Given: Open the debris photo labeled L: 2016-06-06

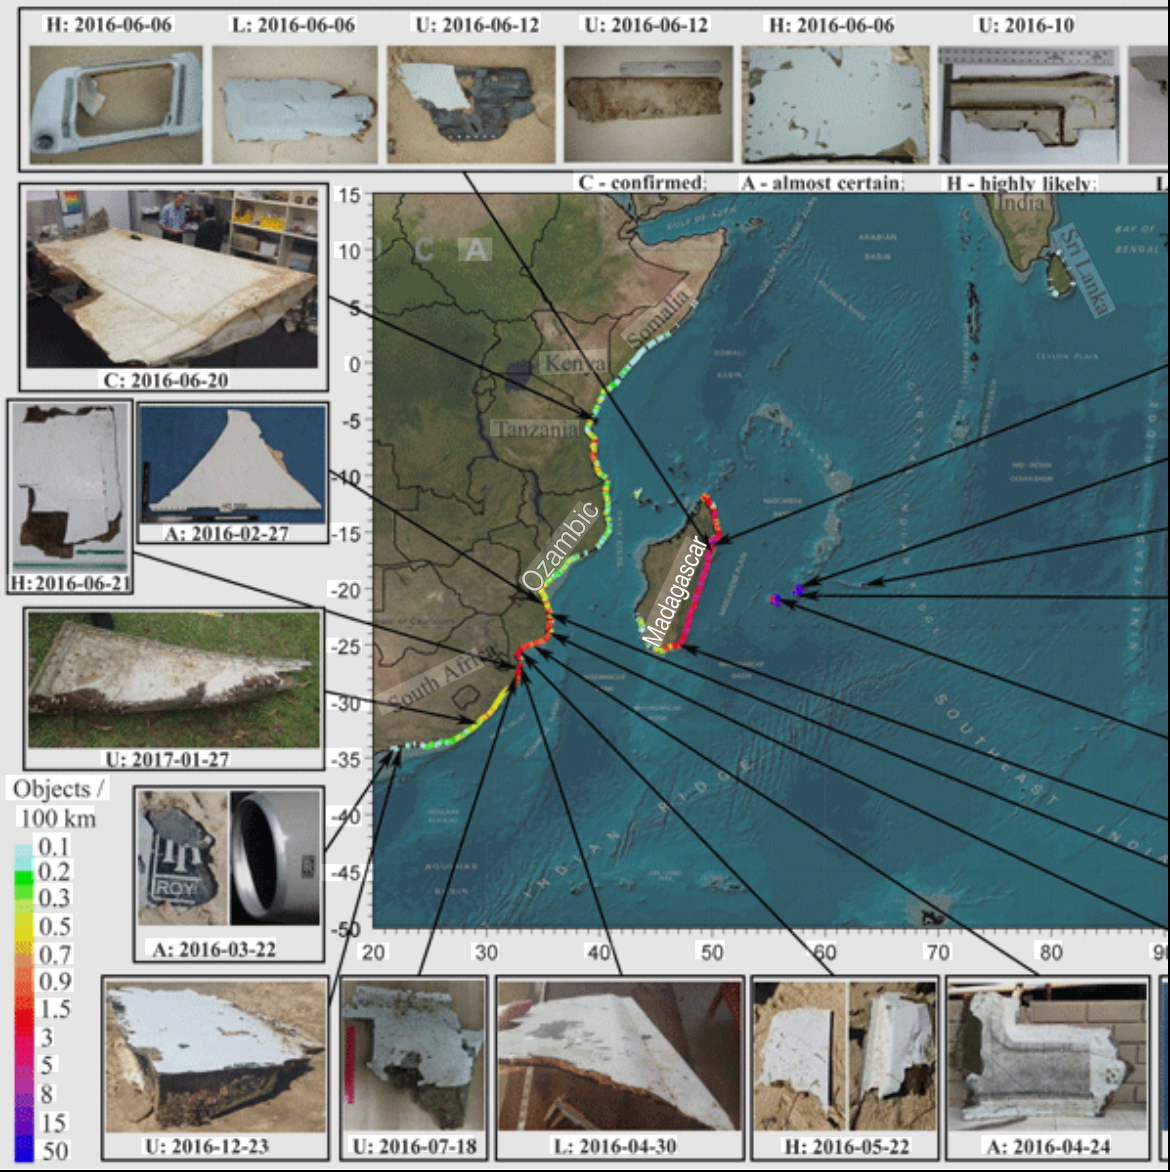Looking at the screenshot, I should [x=295, y=105].
